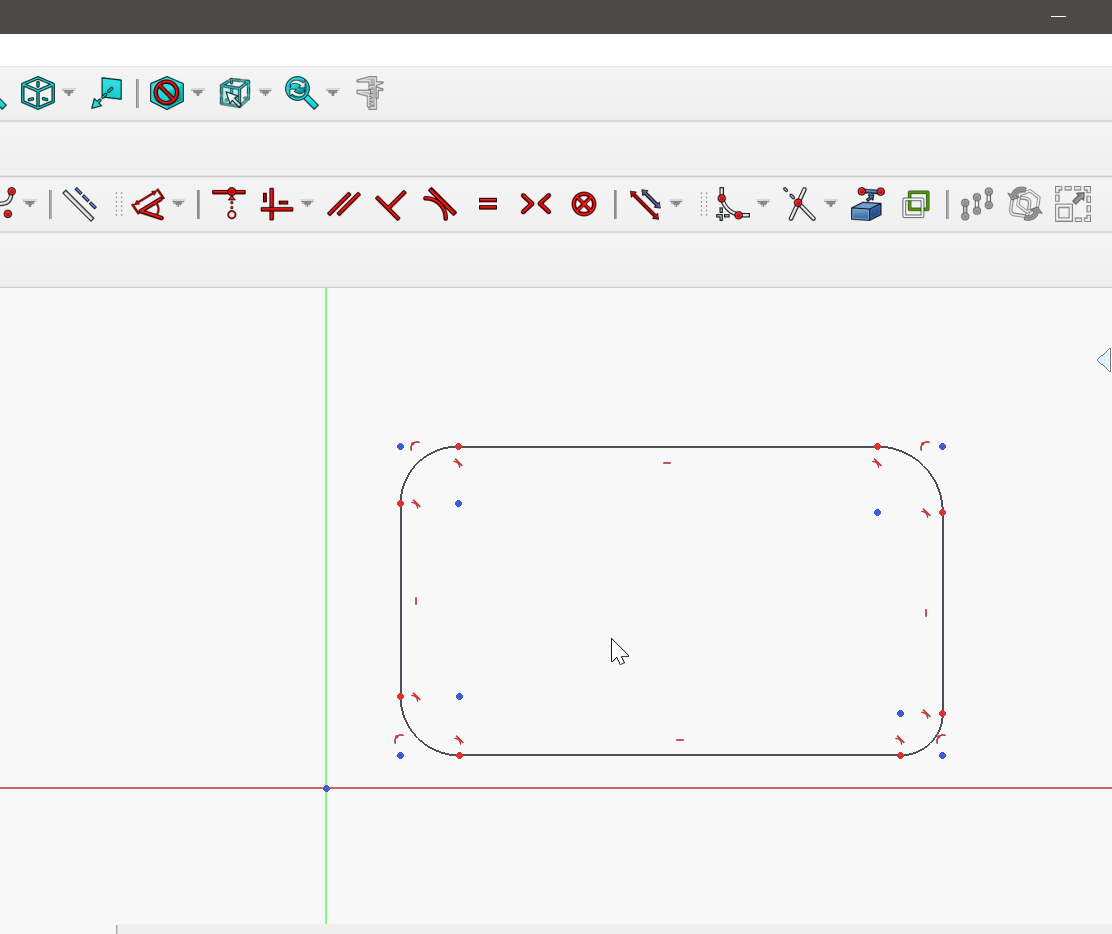The height and width of the screenshot is (934, 1112).
Task: Click the select associated constraints icon
Action: [977, 204]
